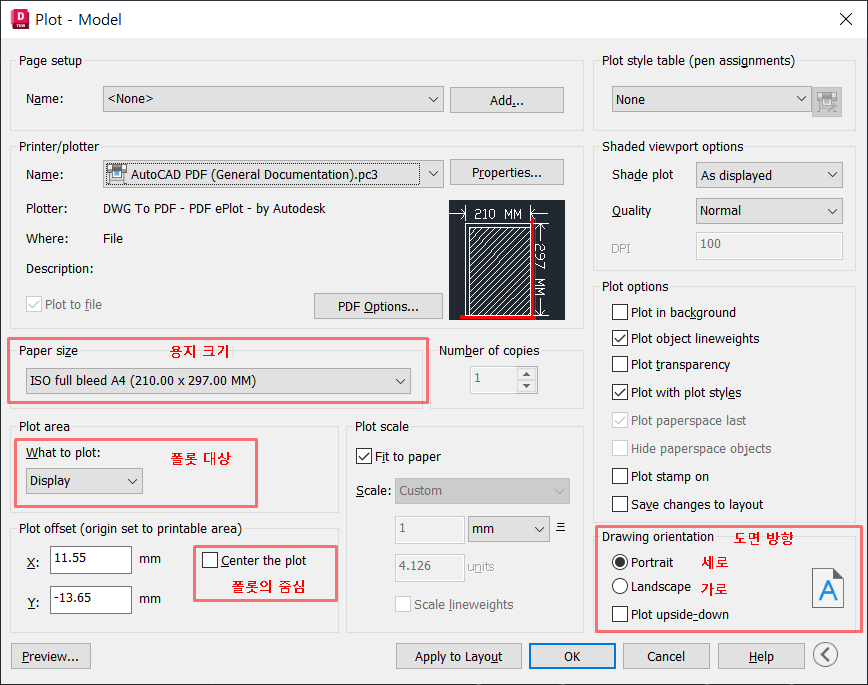This screenshot has width=868, height=685.
Task: Open PDF Options...
Action: click(378, 306)
